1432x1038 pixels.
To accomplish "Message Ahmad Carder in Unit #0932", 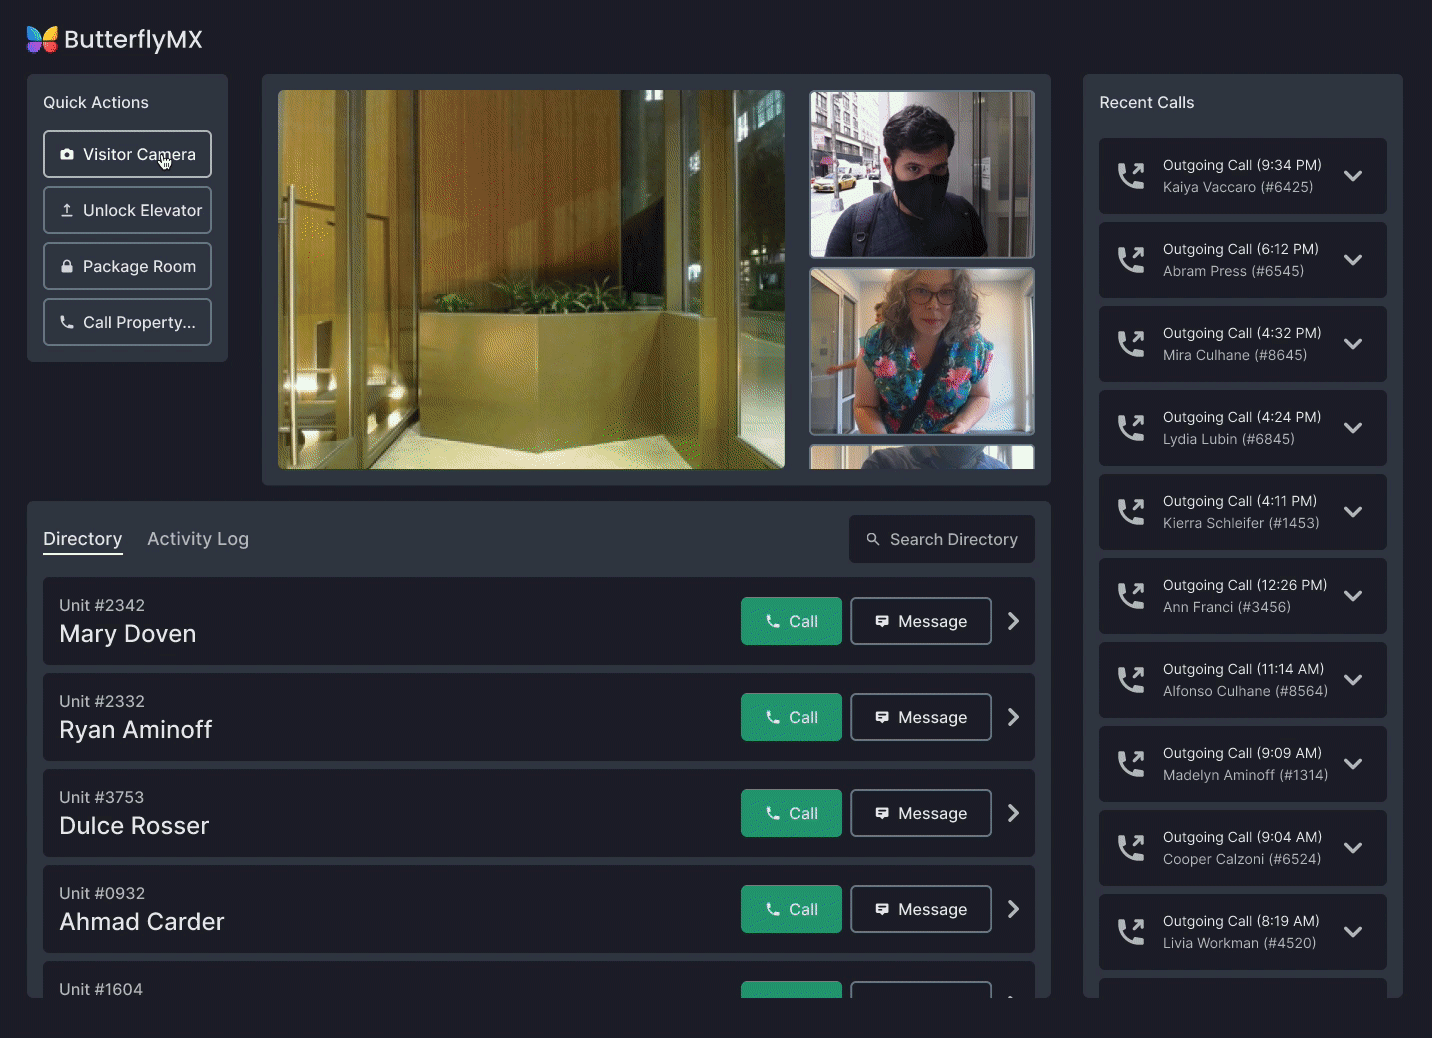I will point(920,909).
